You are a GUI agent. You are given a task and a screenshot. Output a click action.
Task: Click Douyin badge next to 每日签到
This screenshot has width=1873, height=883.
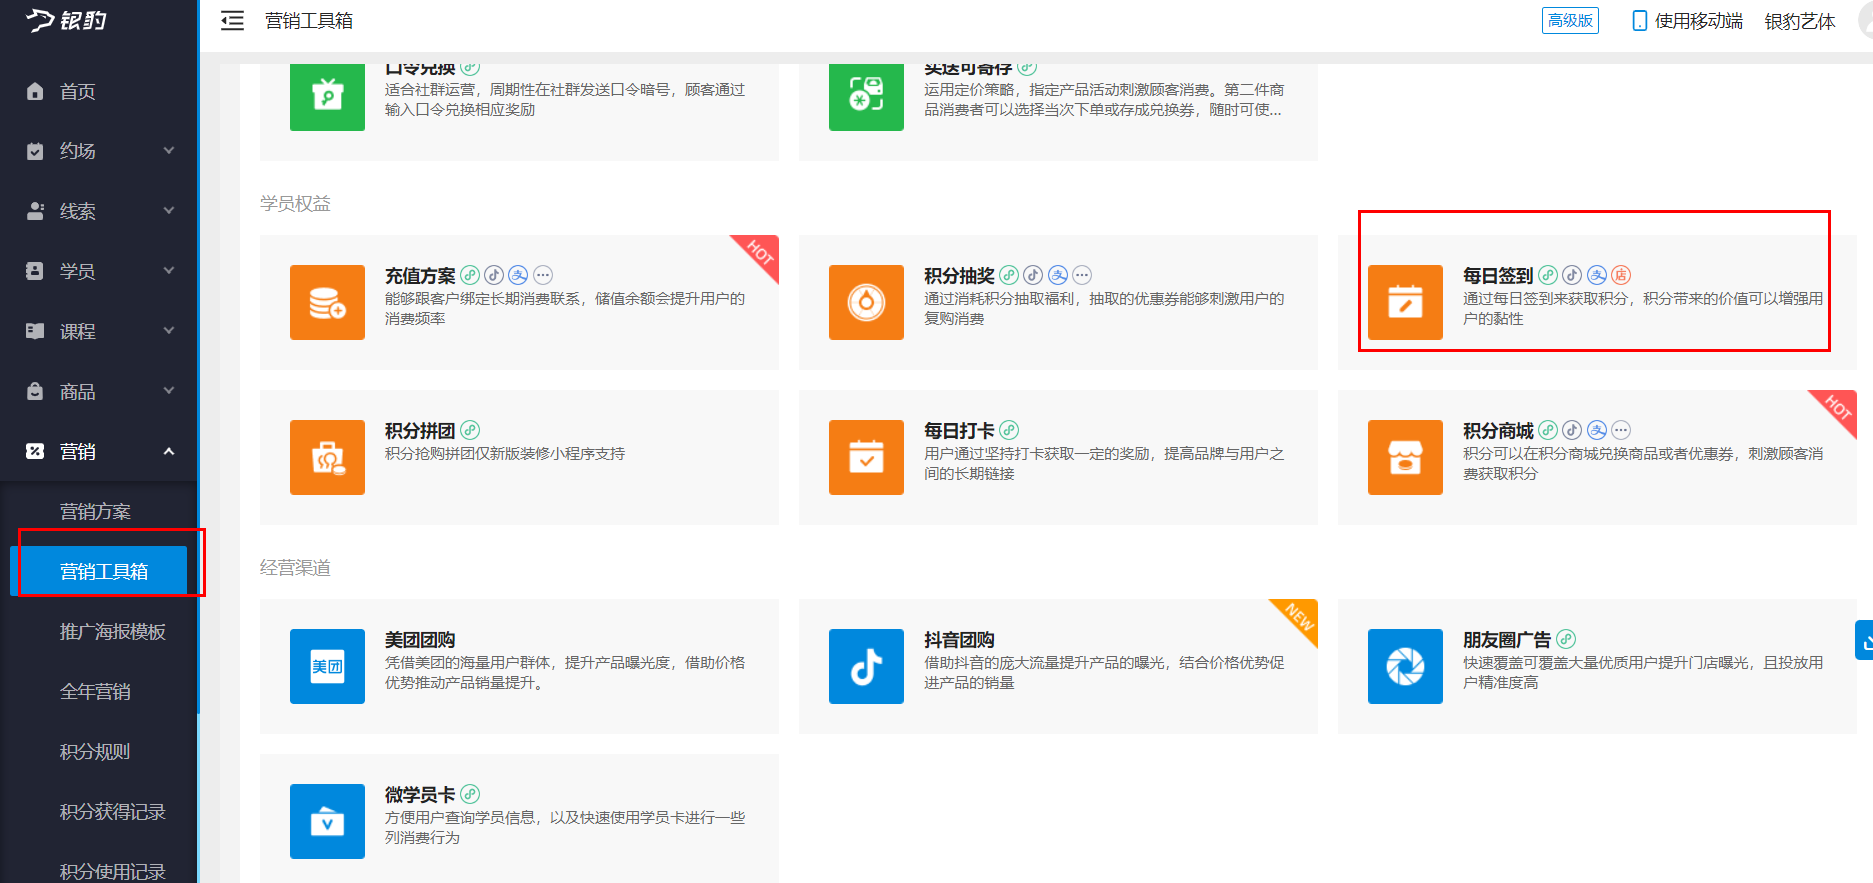(1572, 275)
